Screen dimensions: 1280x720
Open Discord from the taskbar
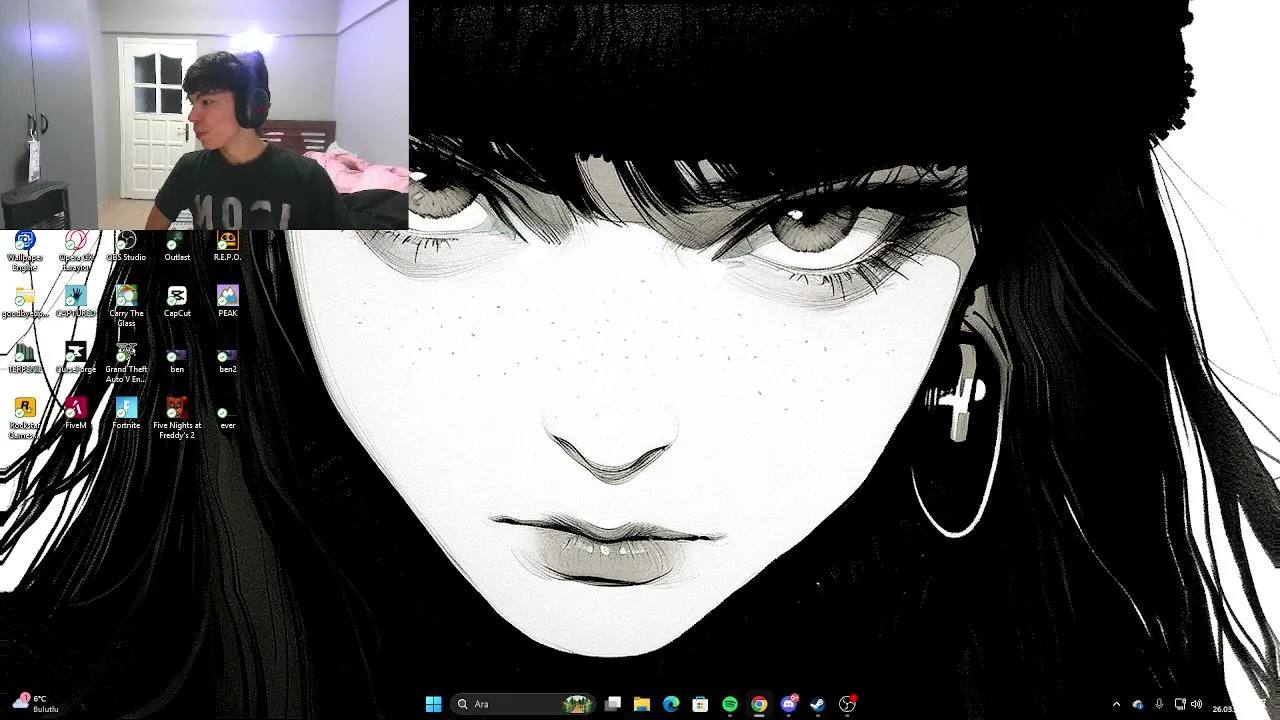click(x=789, y=704)
